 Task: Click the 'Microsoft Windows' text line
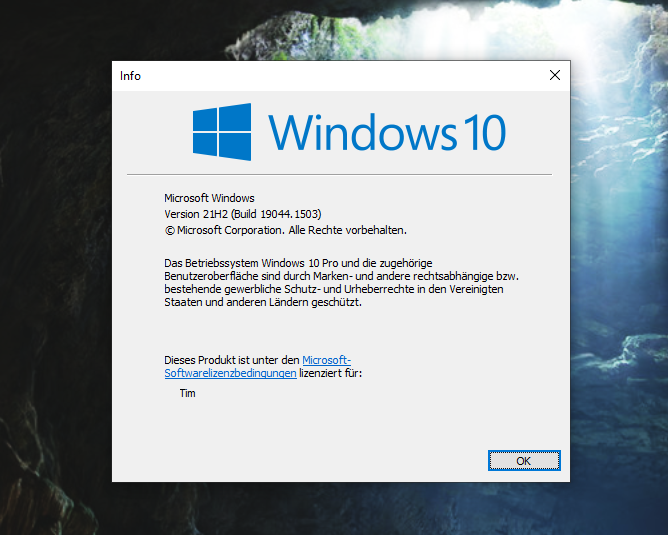tap(209, 198)
